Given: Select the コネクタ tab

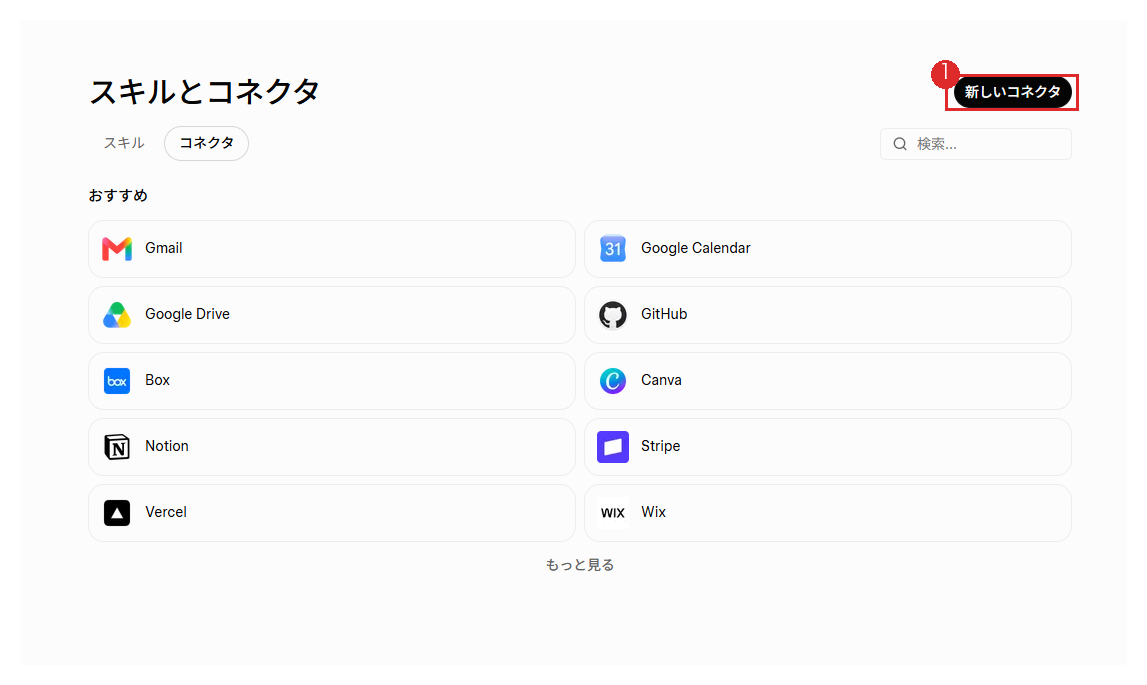Looking at the screenshot, I should pos(206,143).
